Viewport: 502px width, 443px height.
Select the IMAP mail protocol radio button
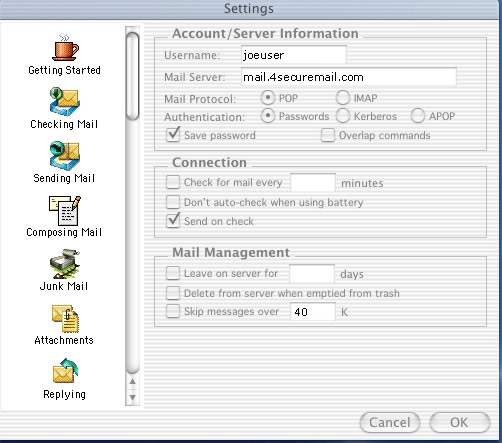click(x=343, y=98)
